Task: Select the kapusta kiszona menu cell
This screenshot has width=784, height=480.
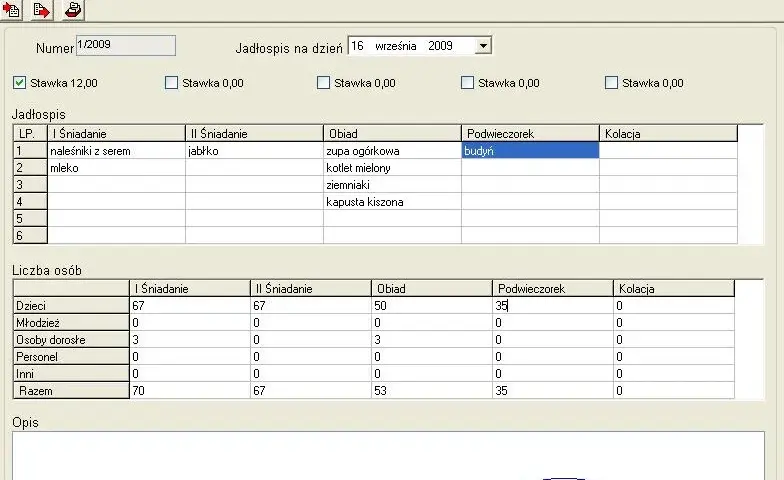Action: click(x=392, y=202)
